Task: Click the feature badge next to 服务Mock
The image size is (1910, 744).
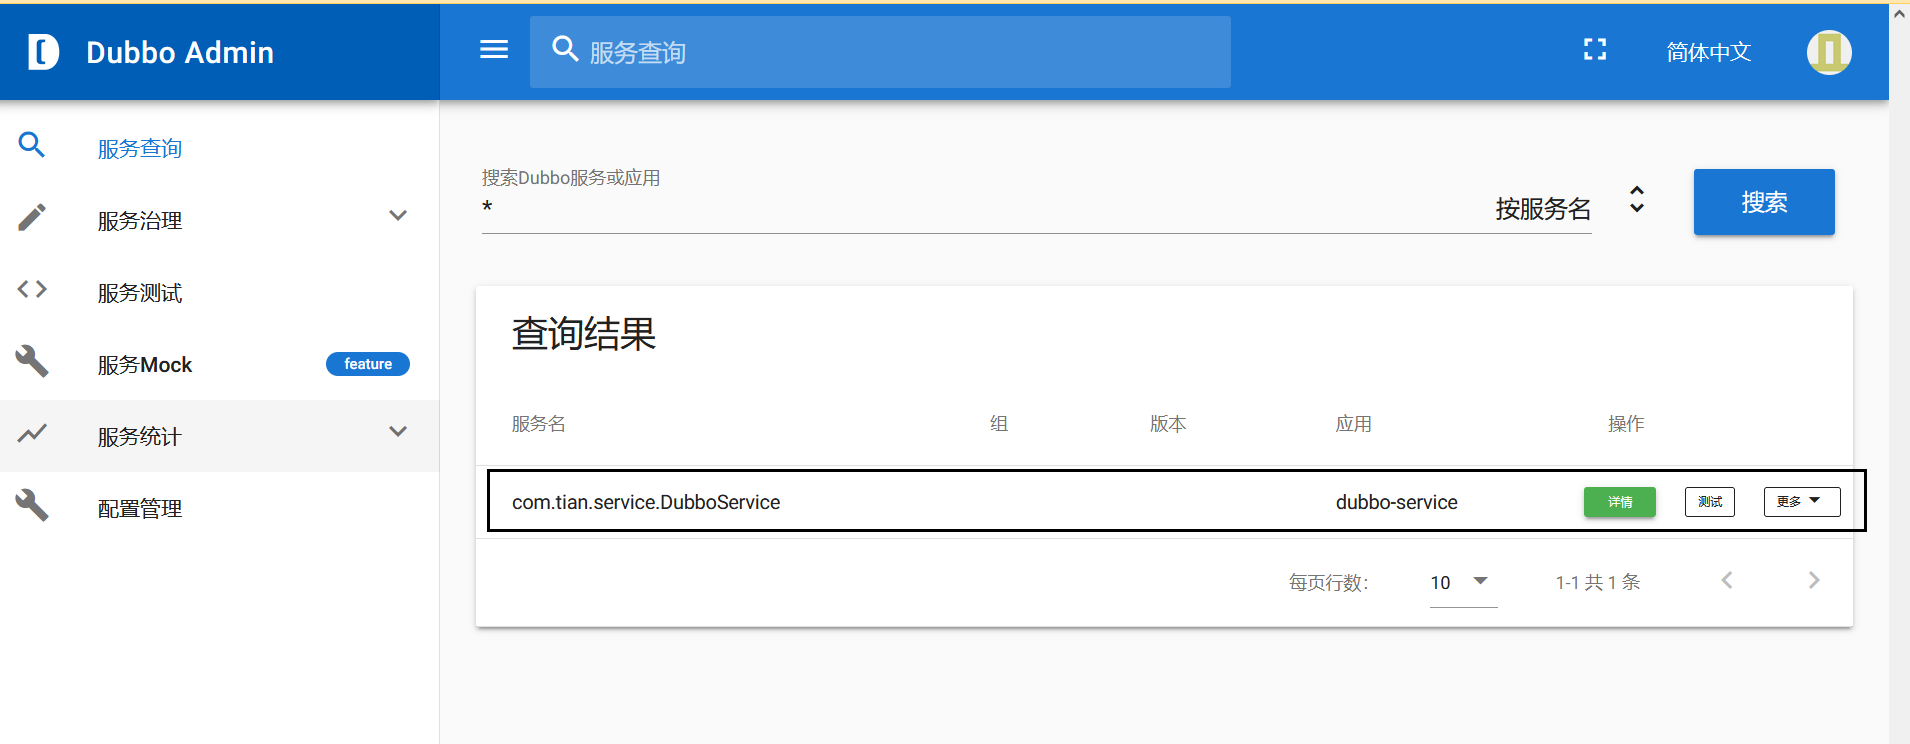Action: click(368, 364)
